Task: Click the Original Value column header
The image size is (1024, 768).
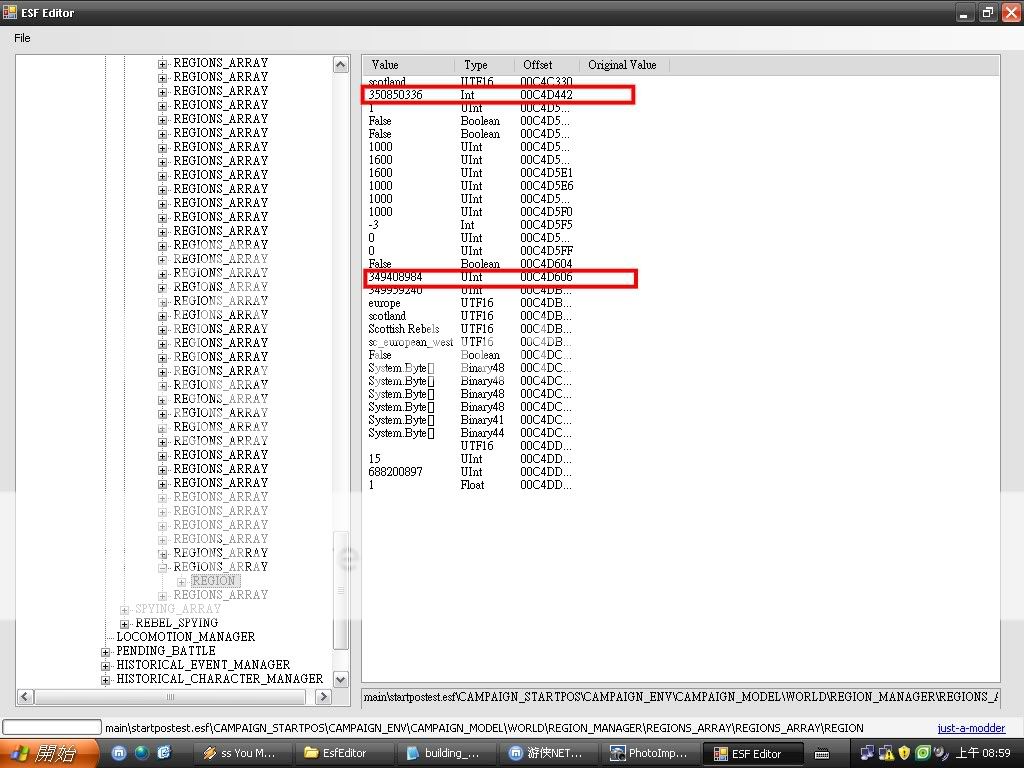Action: (624, 65)
